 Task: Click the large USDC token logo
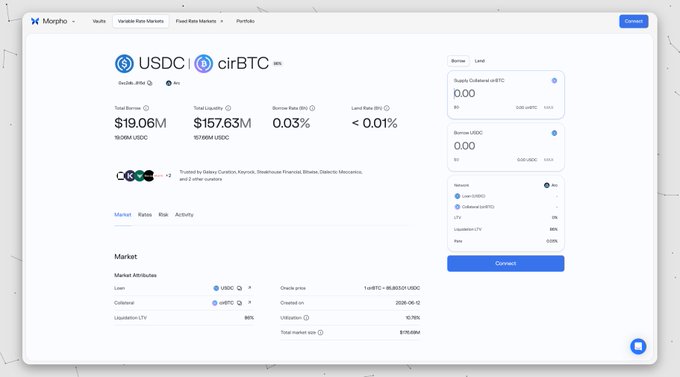[x=124, y=63]
